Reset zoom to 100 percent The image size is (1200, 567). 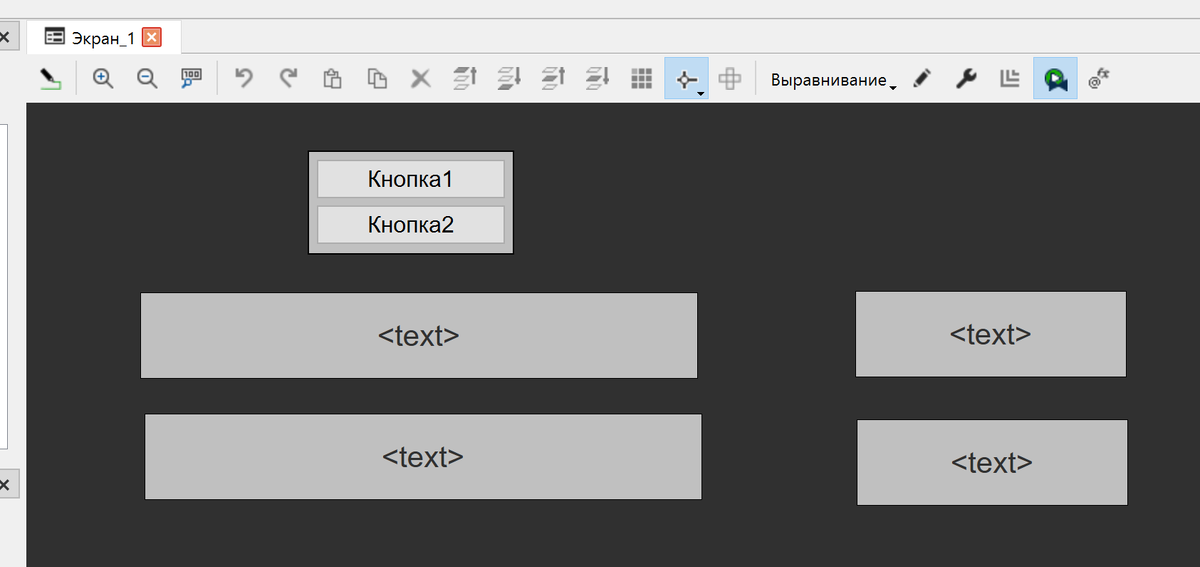coord(191,79)
